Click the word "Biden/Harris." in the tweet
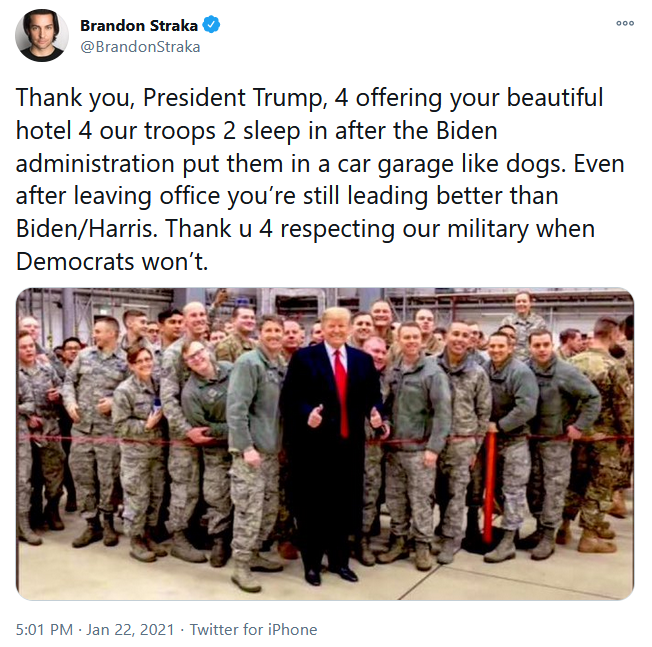This screenshot has width=652, height=647. tap(87, 229)
